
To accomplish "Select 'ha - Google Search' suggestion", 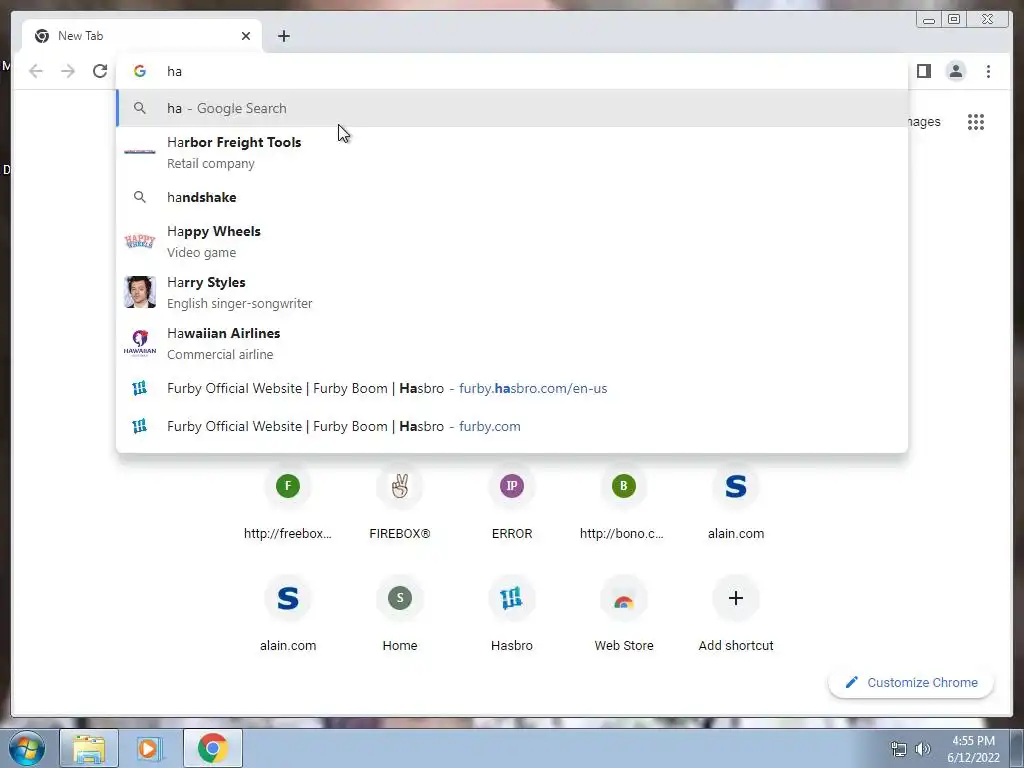I will point(512,108).
